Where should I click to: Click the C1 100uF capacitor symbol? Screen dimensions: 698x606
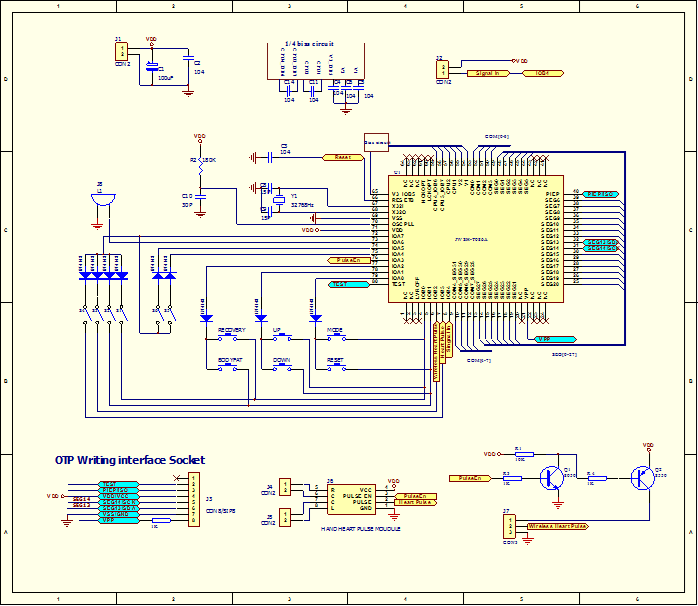click(x=151, y=69)
